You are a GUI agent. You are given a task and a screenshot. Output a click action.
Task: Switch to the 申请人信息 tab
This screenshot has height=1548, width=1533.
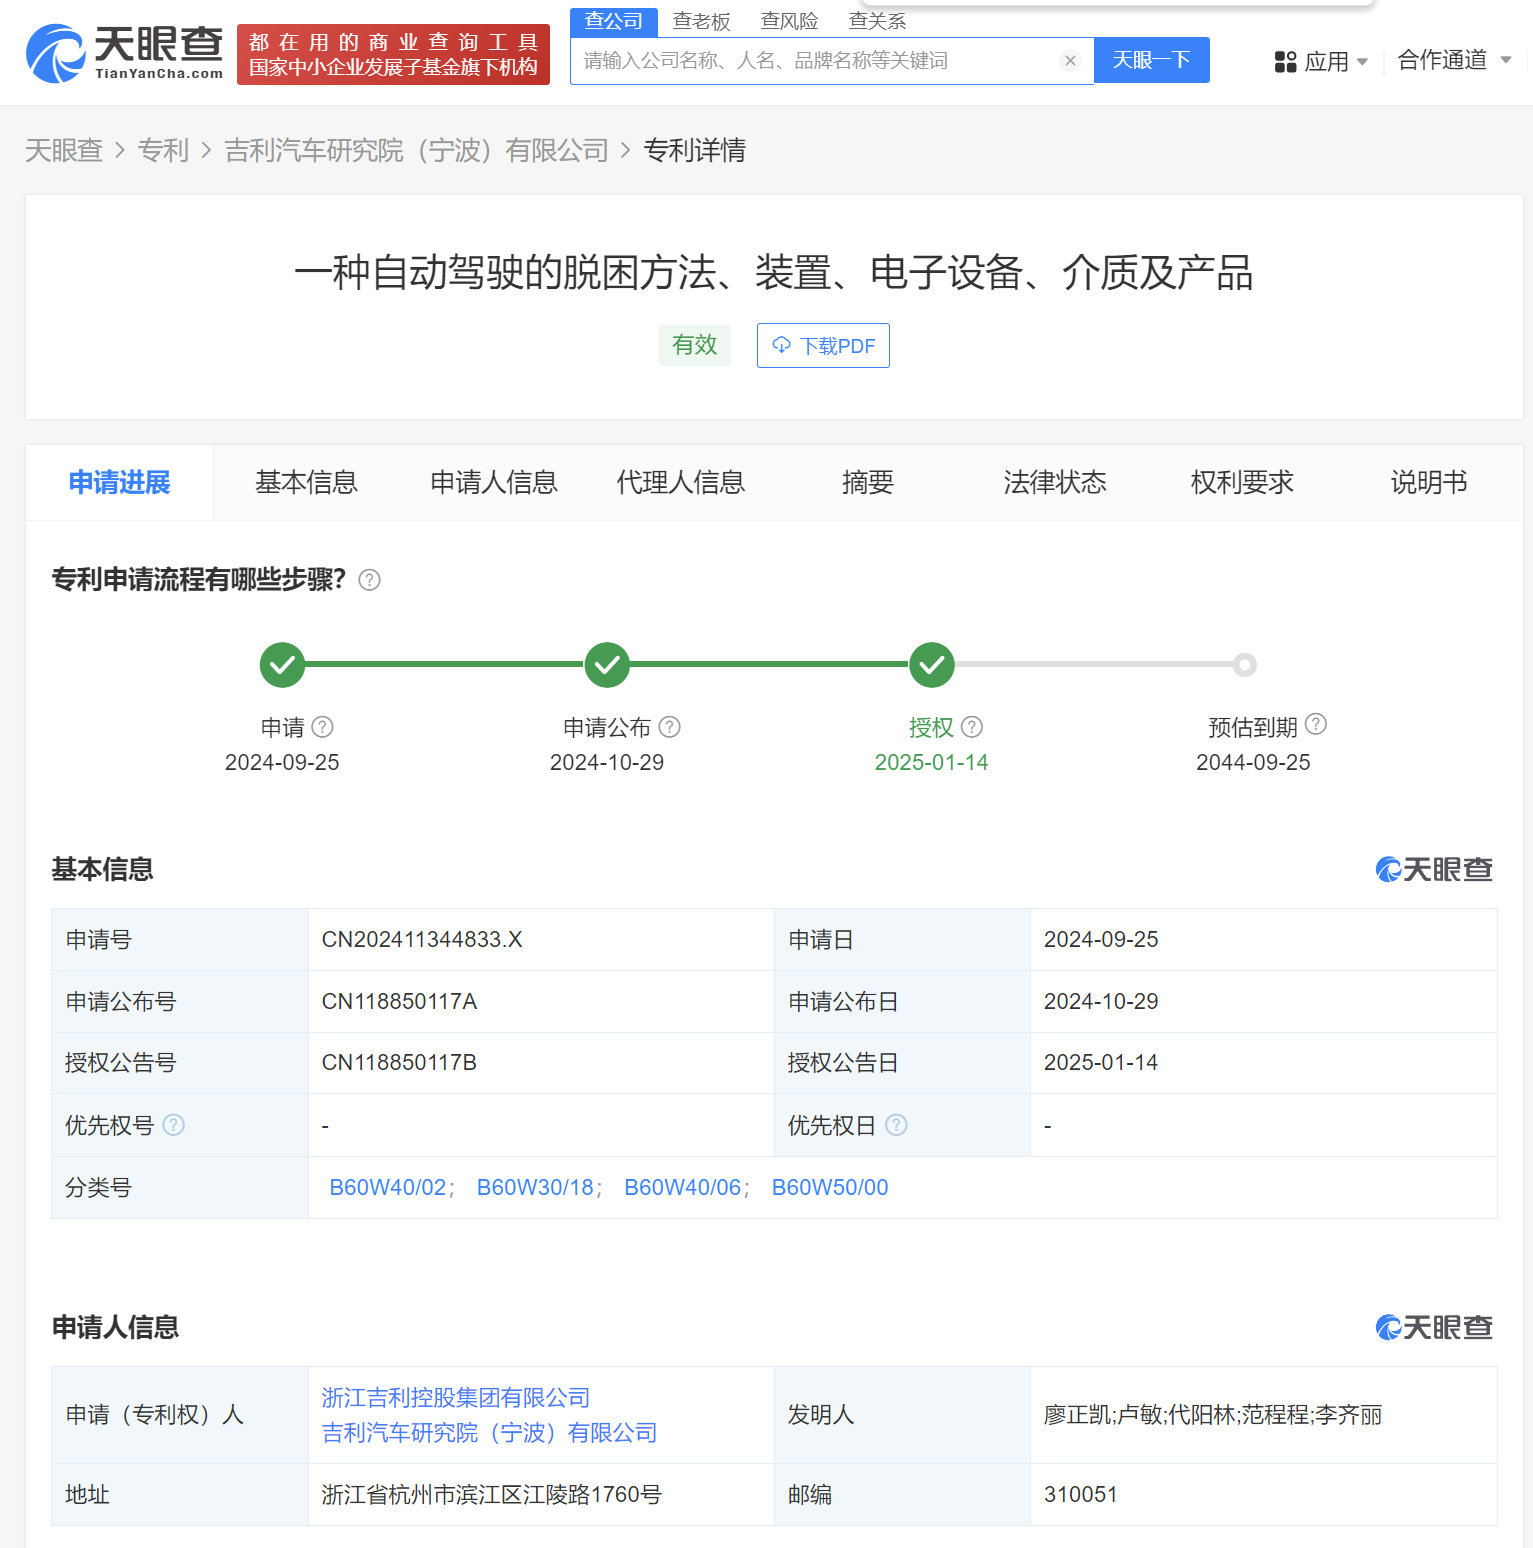tap(494, 483)
